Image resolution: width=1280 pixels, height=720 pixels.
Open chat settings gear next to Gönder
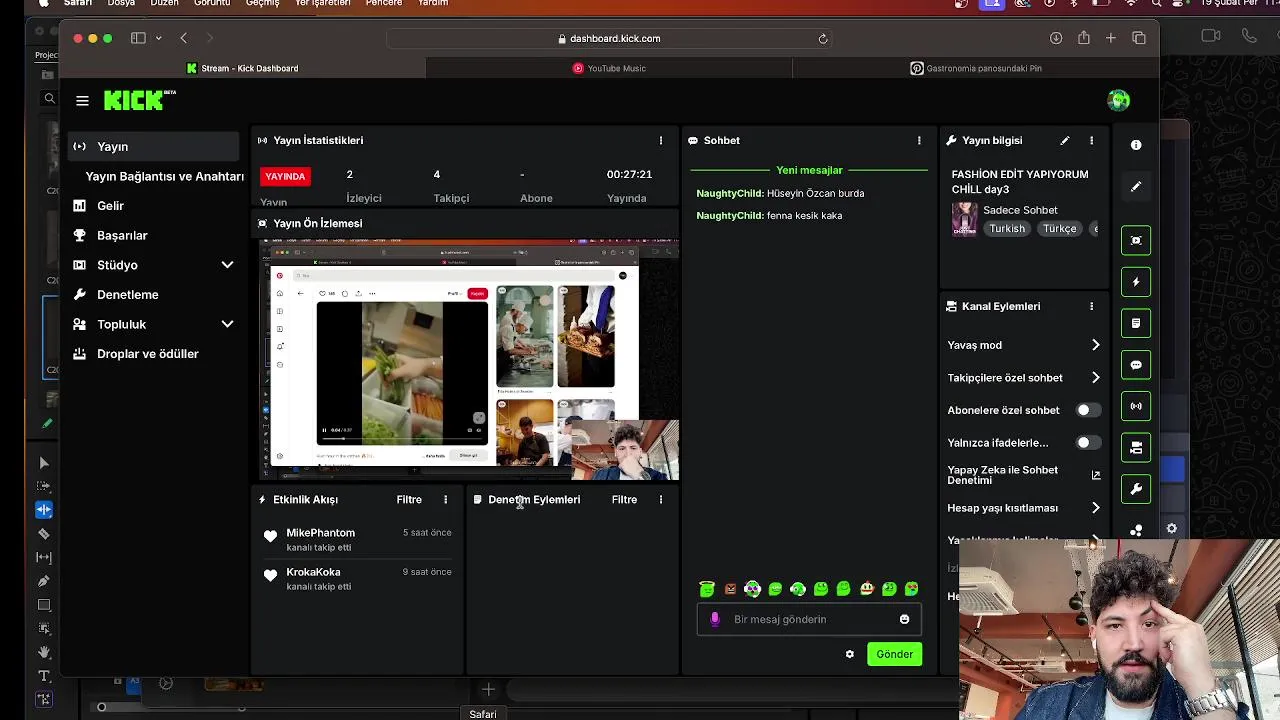pyautogui.click(x=850, y=654)
